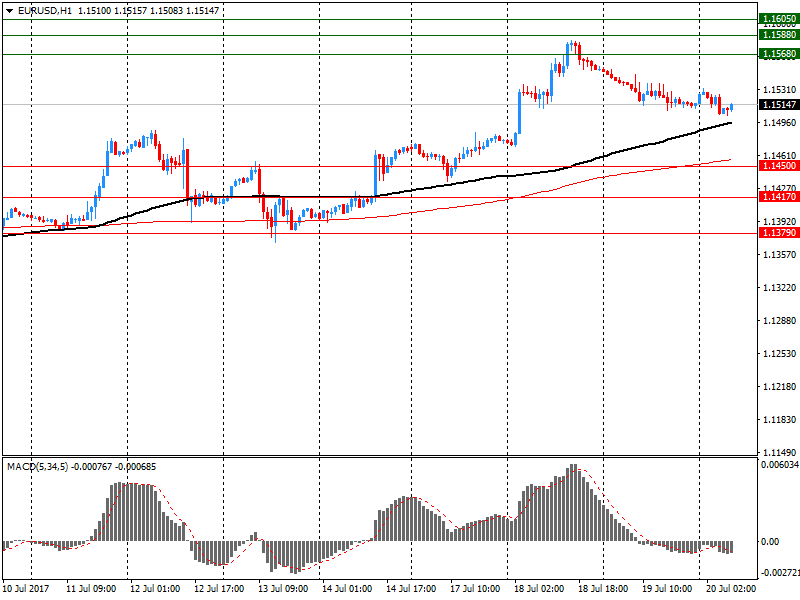Click the 1.14500 red level price tag
This screenshot has width=800, height=600.
tap(779, 166)
